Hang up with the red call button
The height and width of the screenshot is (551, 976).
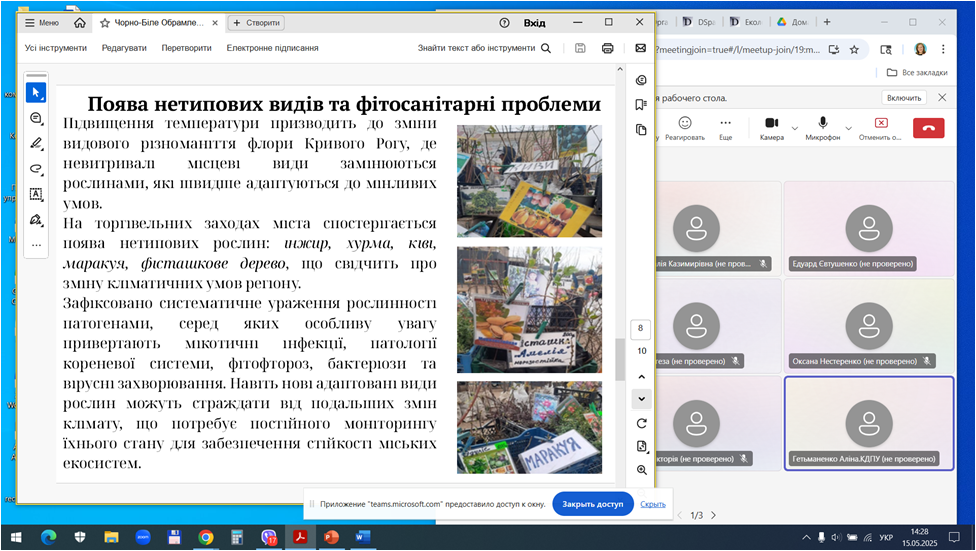point(927,127)
